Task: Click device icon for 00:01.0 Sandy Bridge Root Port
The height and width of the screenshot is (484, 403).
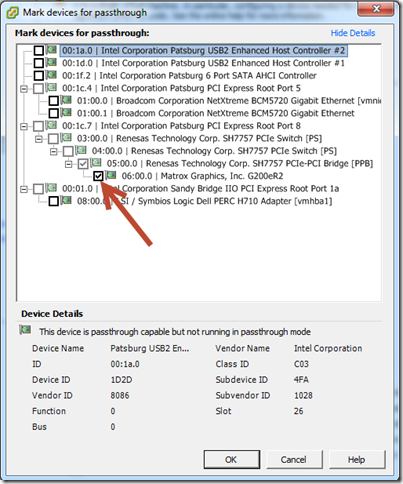Action: point(51,188)
